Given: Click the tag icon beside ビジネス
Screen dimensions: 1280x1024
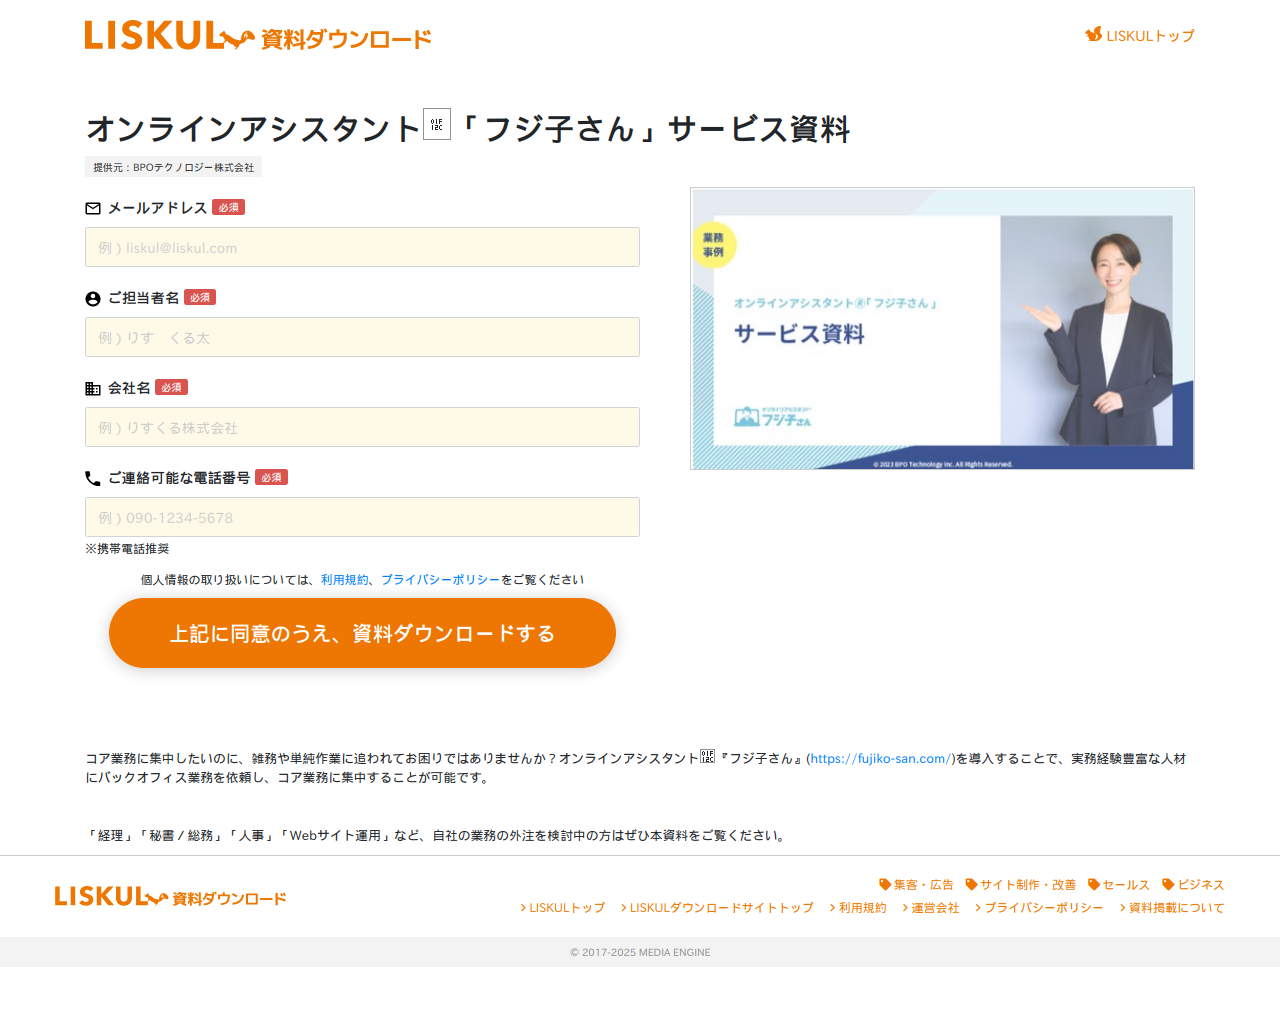Looking at the screenshot, I should point(1168,885).
